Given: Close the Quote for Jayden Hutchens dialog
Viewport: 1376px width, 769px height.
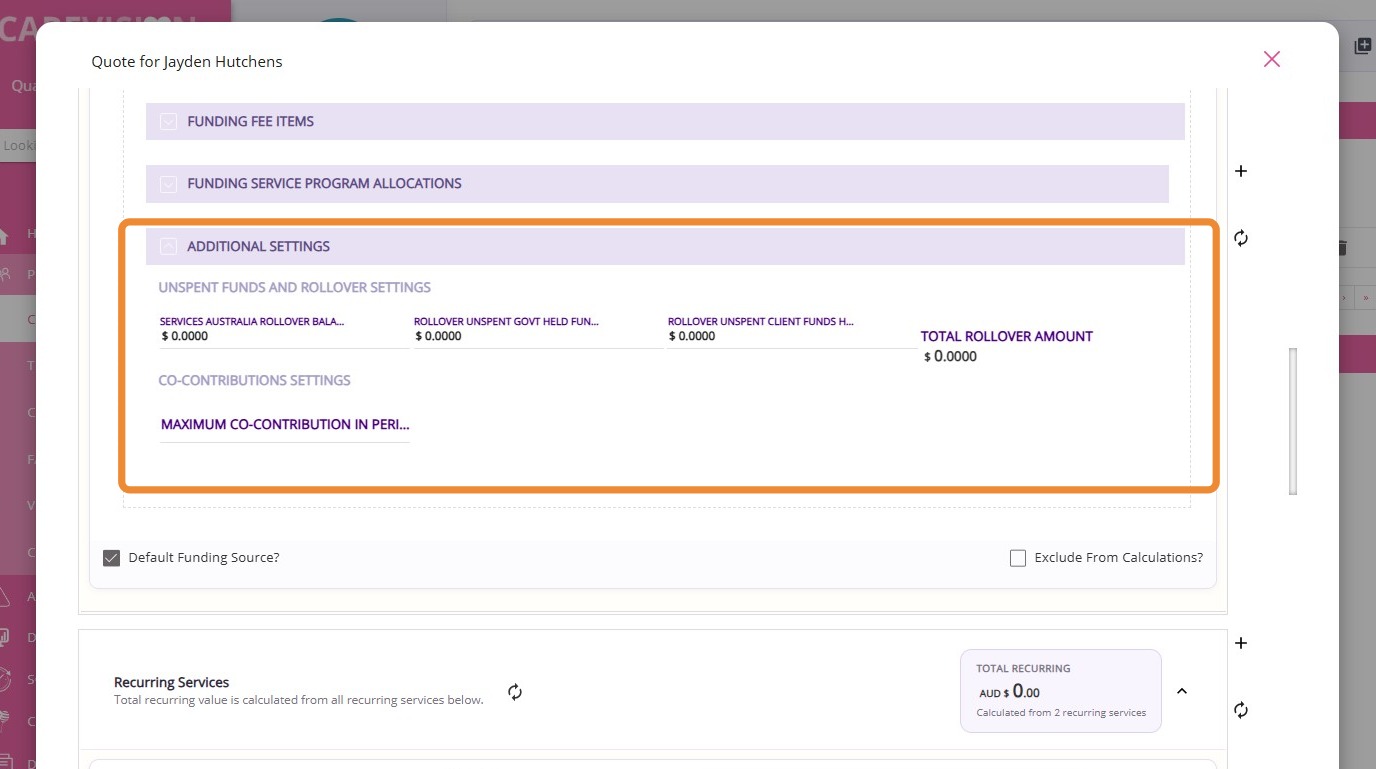Looking at the screenshot, I should (x=1272, y=59).
